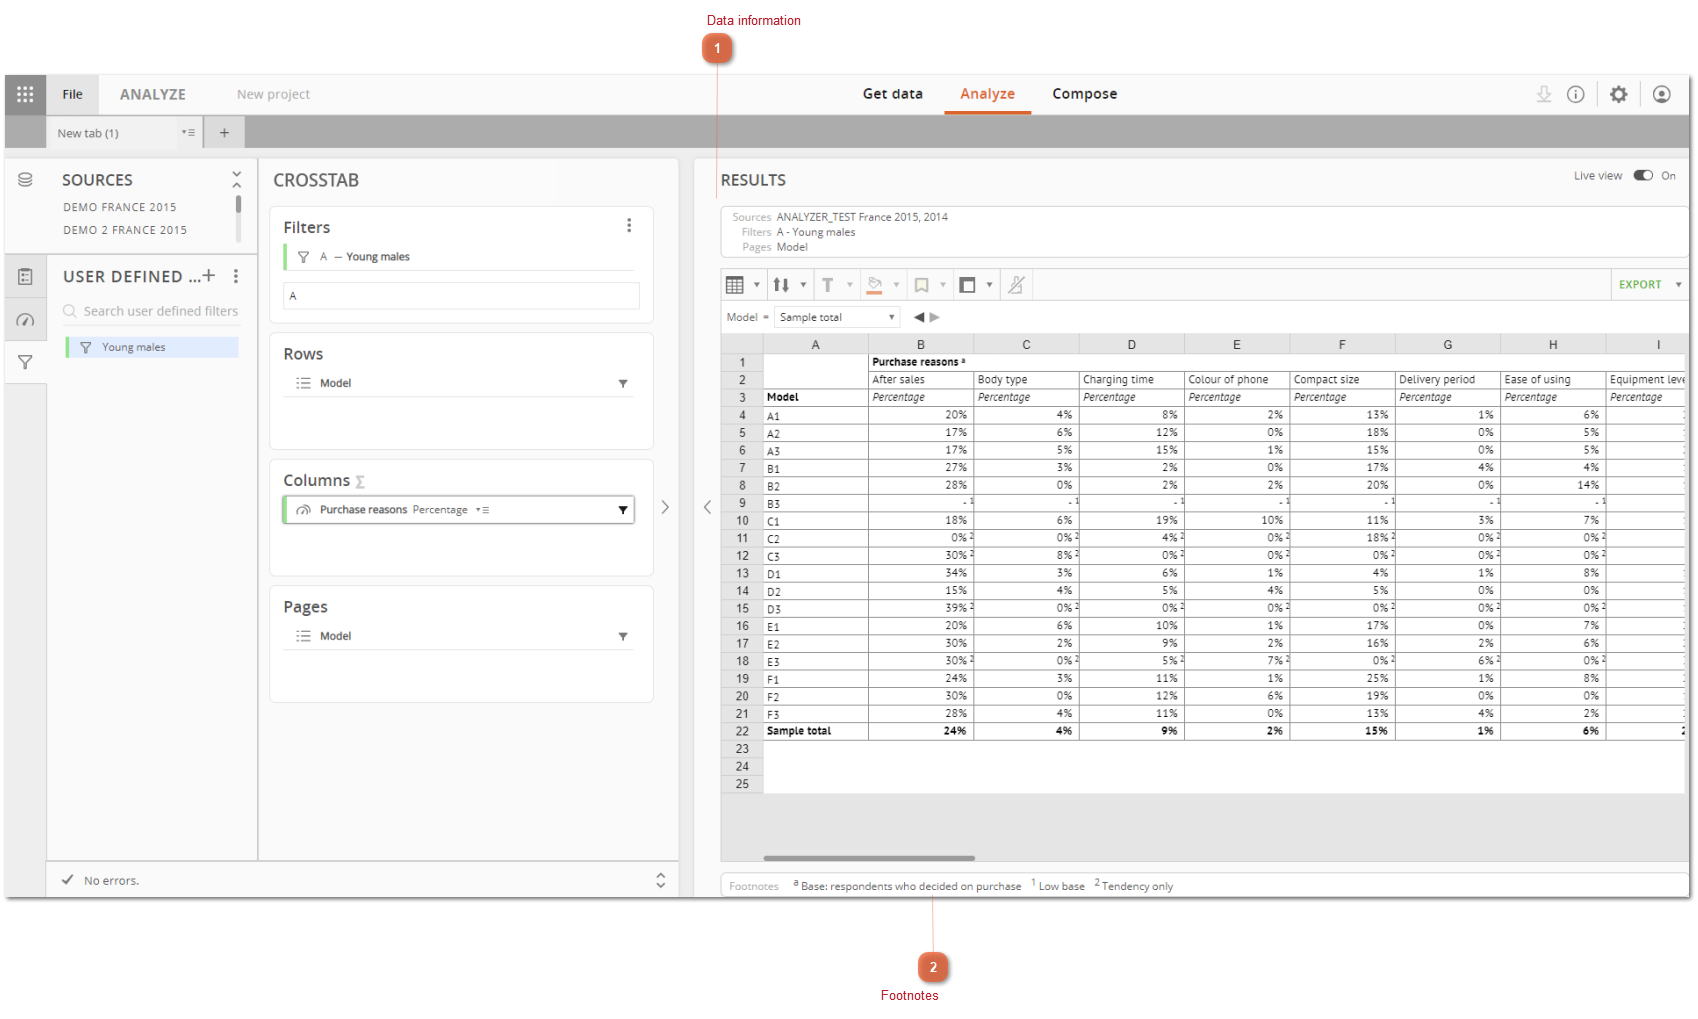1698x1019 pixels.
Task: Open User Defined options three-dot menu
Action: tap(236, 276)
